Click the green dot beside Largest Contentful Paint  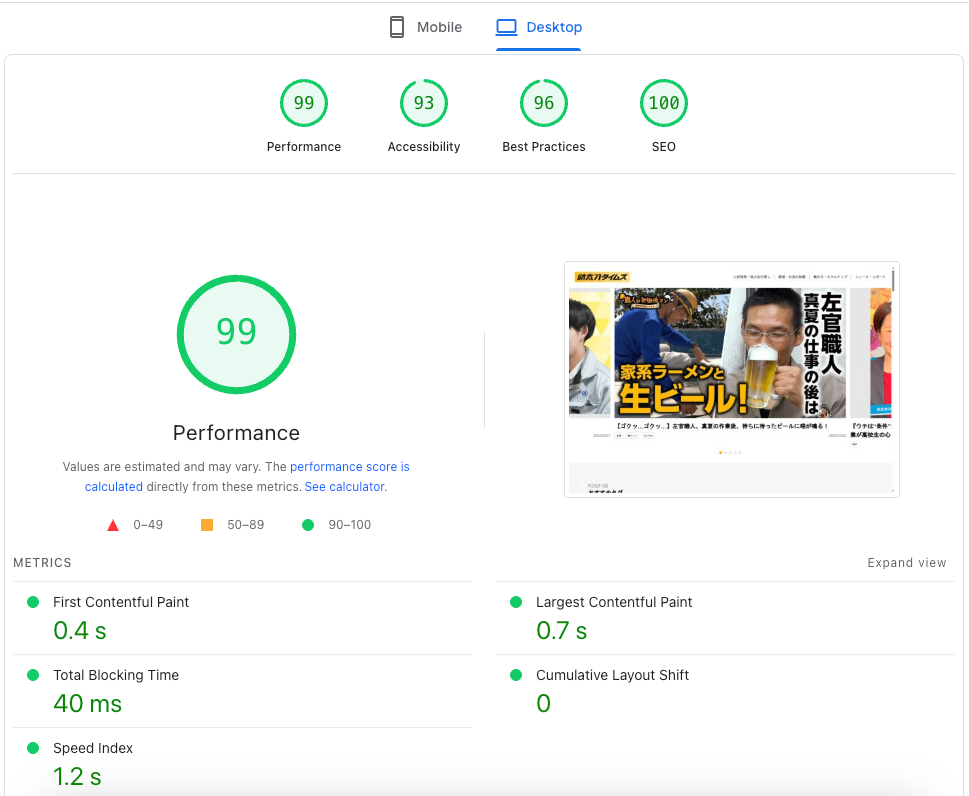516,602
